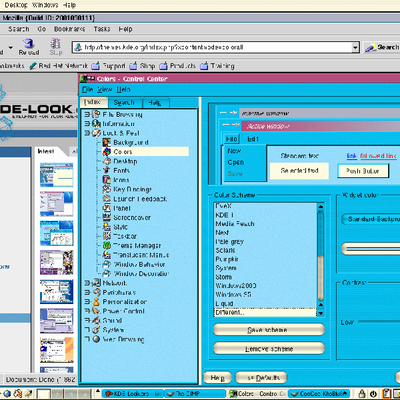Click the first thumbnail on the KDE-Look page
This screenshot has width=400, height=400.
tap(56, 175)
